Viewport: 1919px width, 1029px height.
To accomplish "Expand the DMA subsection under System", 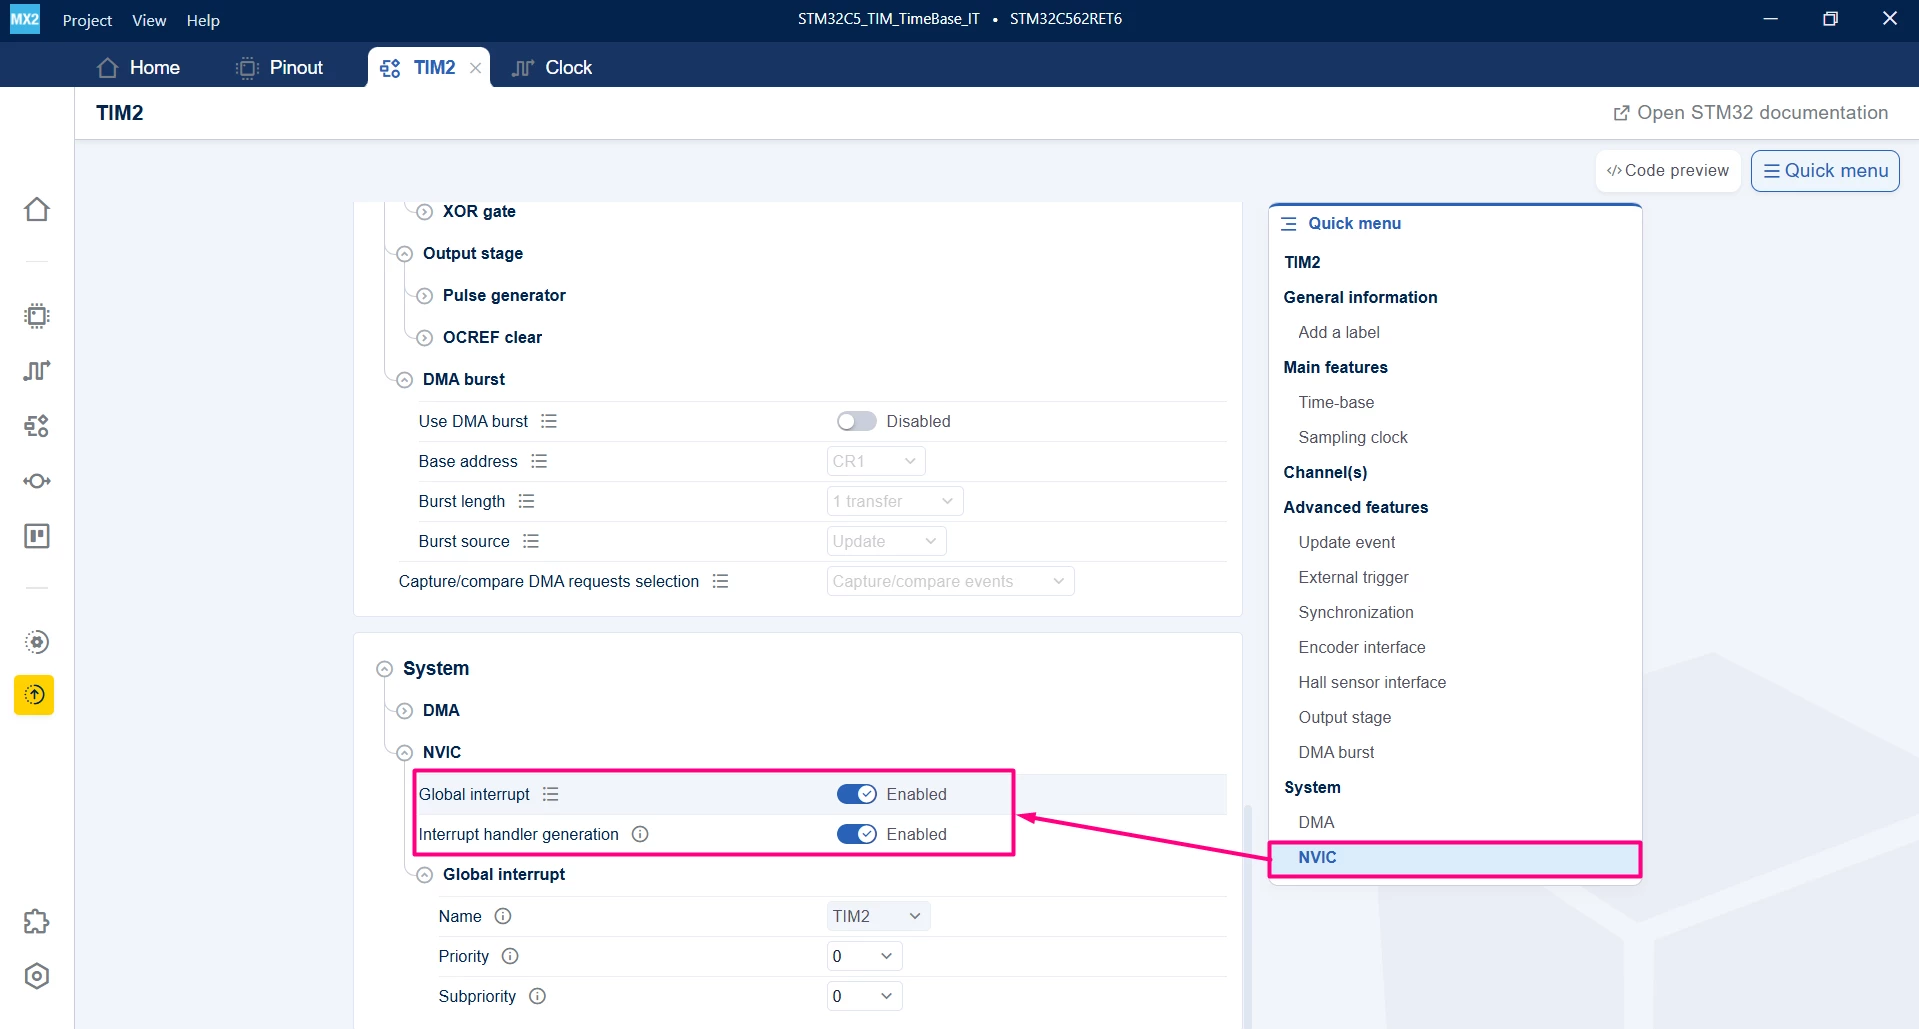I will pyautogui.click(x=405, y=711).
